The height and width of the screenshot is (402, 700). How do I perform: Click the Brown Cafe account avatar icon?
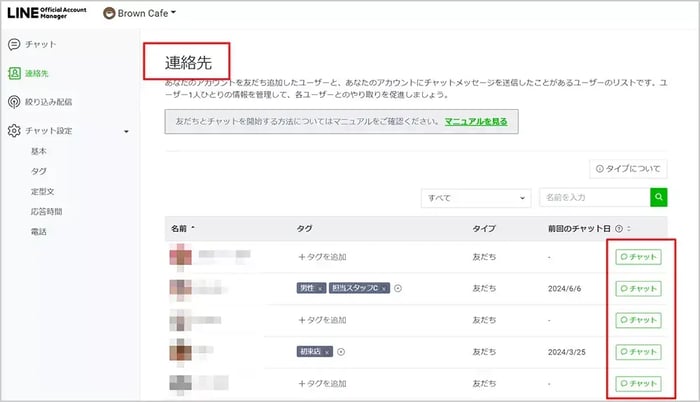point(109,13)
